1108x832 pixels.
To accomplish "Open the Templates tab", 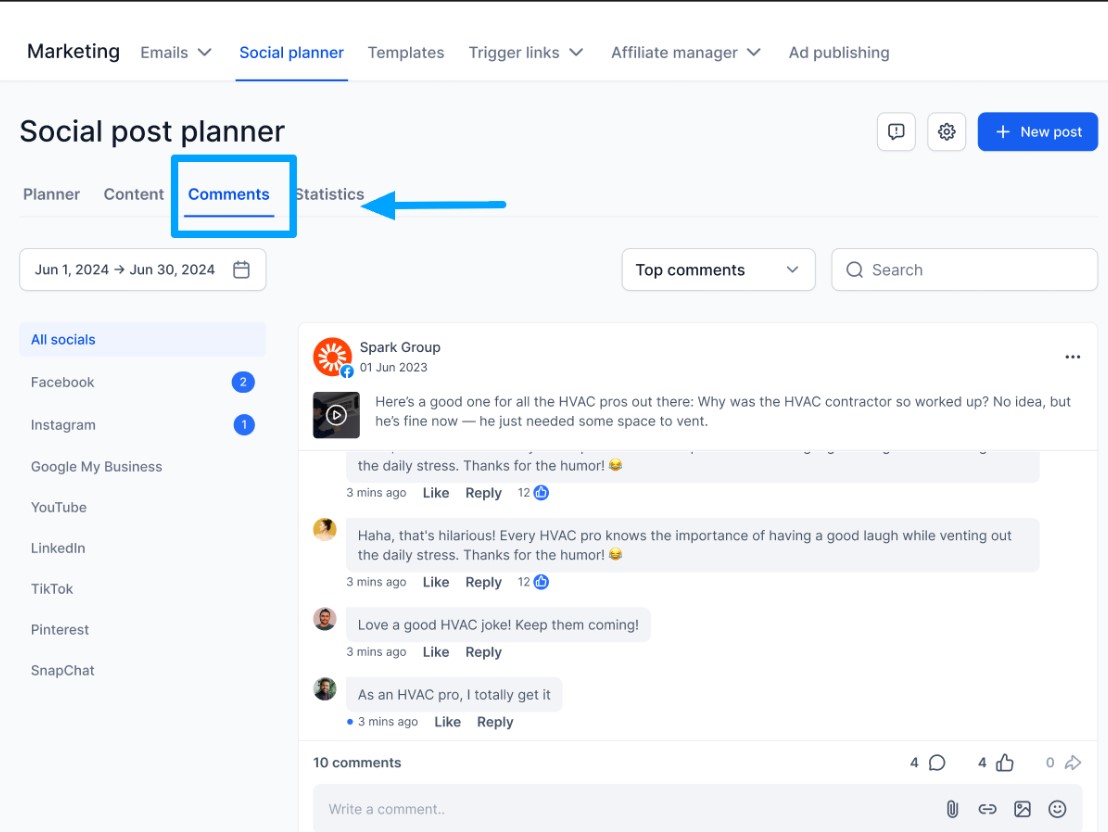I will [x=406, y=52].
